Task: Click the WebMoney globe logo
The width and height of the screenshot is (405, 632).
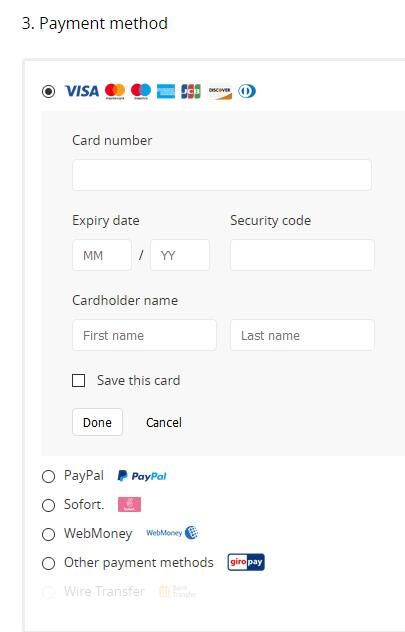Action: [191, 533]
